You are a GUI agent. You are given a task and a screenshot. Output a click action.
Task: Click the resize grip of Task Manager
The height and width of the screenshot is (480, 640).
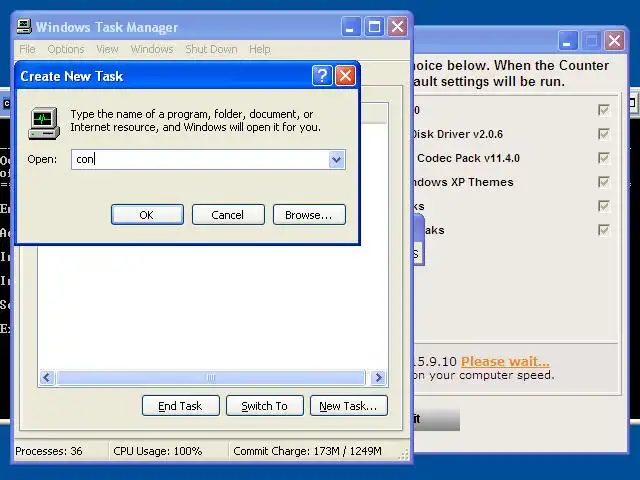(x=403, y=455)
